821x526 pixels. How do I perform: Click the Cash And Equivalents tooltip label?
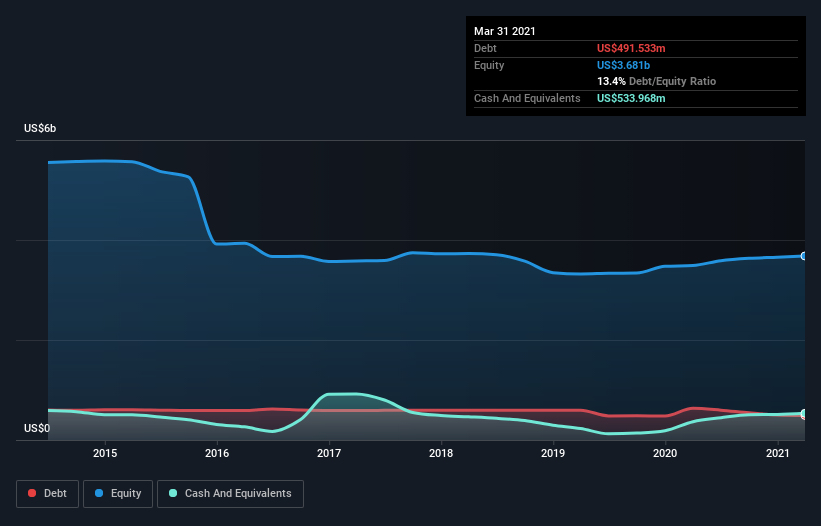point(527,98)
